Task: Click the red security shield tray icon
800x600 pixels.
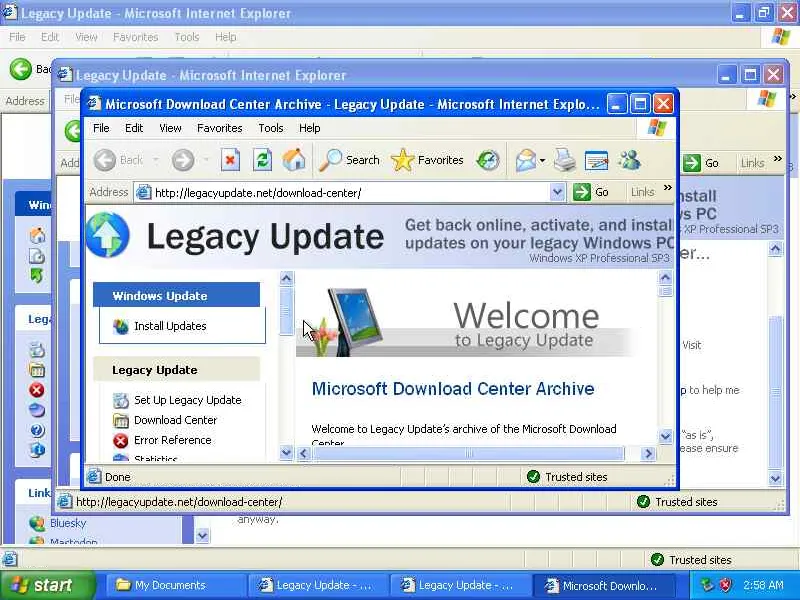Action: pos(726,585)
